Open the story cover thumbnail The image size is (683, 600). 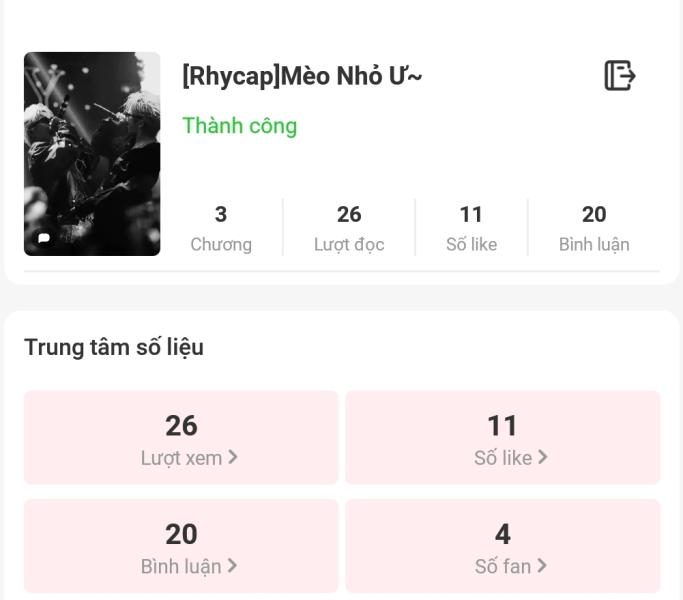click(92, 154)
